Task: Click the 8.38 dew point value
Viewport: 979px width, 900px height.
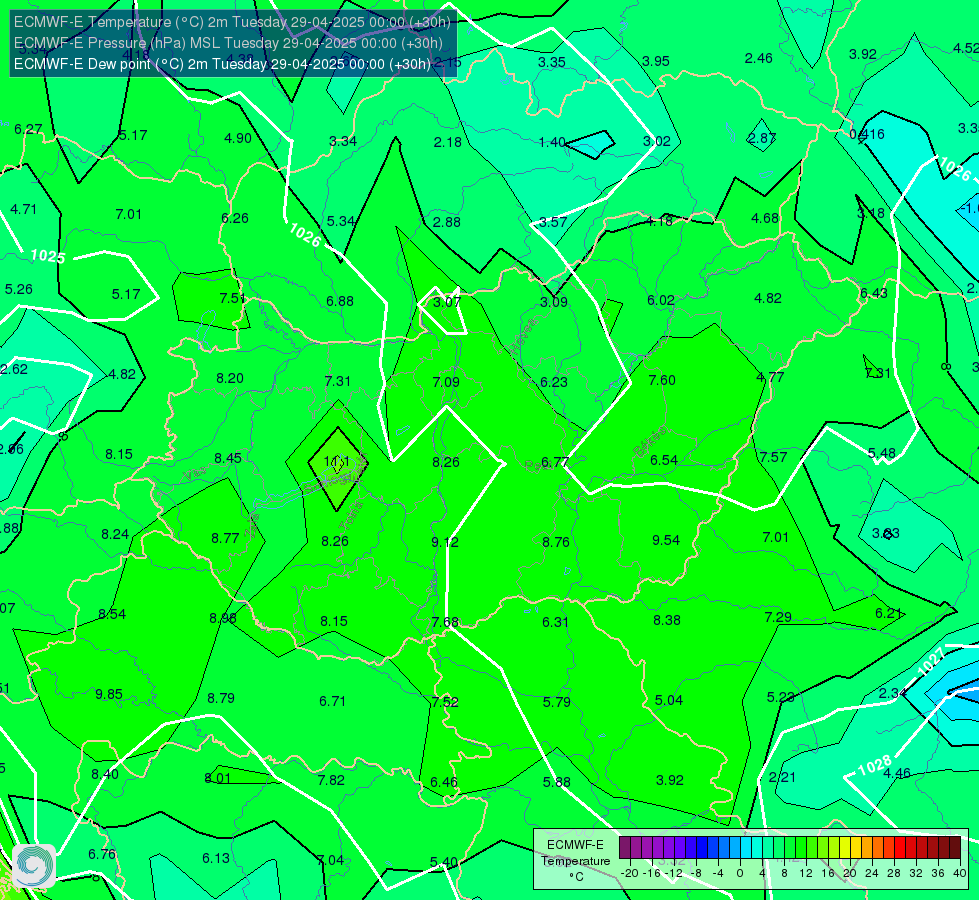Action: 667,620
